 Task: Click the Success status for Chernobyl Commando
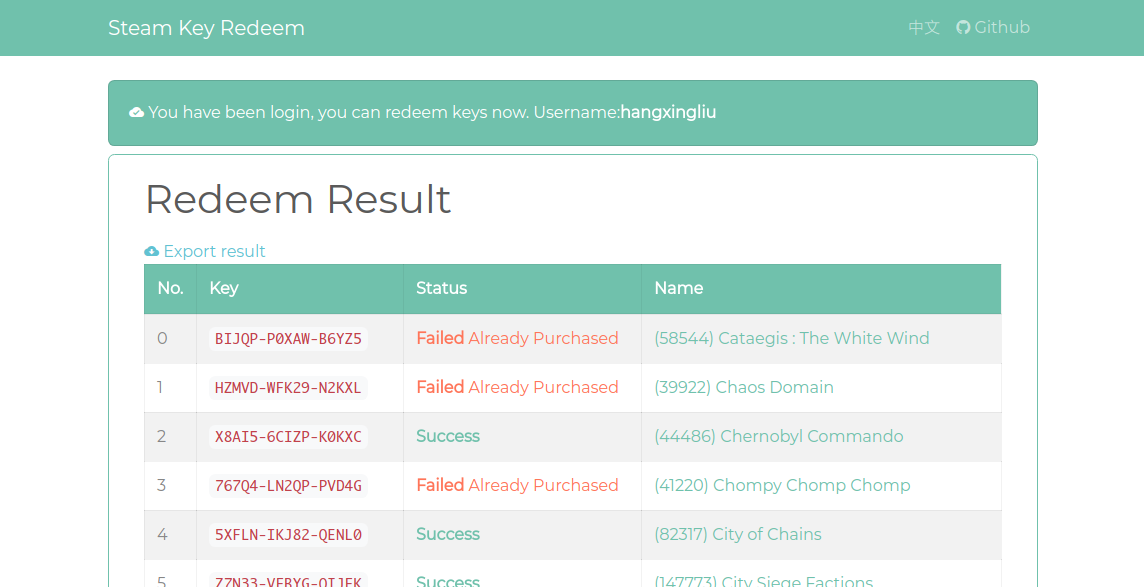tap(448, 436)
